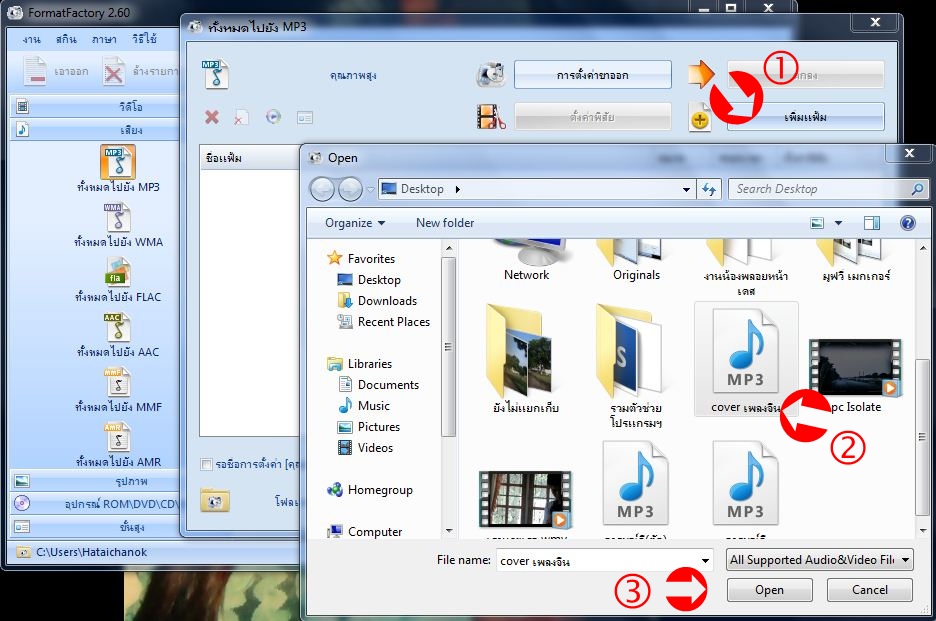Click the Forward navigation button in Open dialog

(x=350, y=190)
